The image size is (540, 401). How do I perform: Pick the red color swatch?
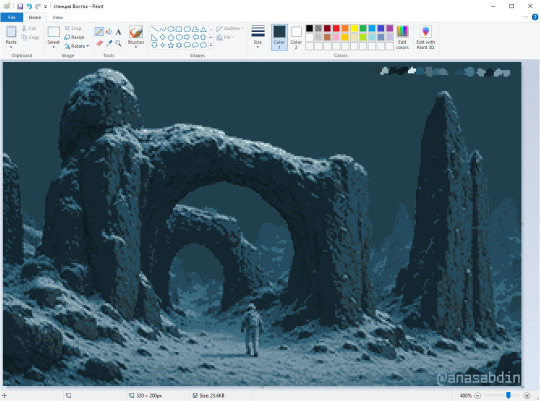(336, 28)
